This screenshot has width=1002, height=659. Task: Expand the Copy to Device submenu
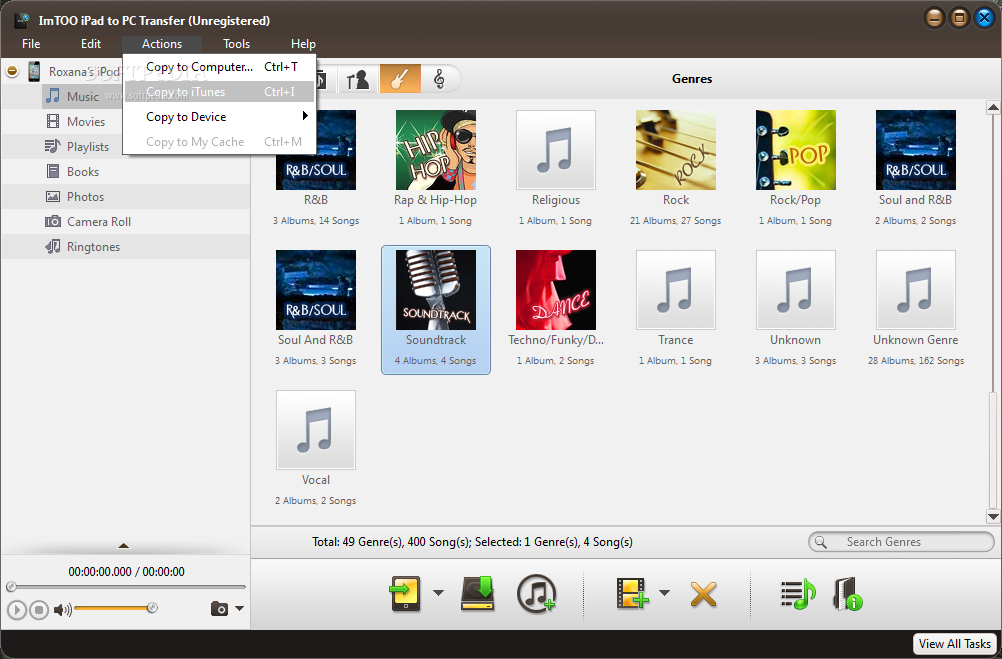tap(219, 116)
